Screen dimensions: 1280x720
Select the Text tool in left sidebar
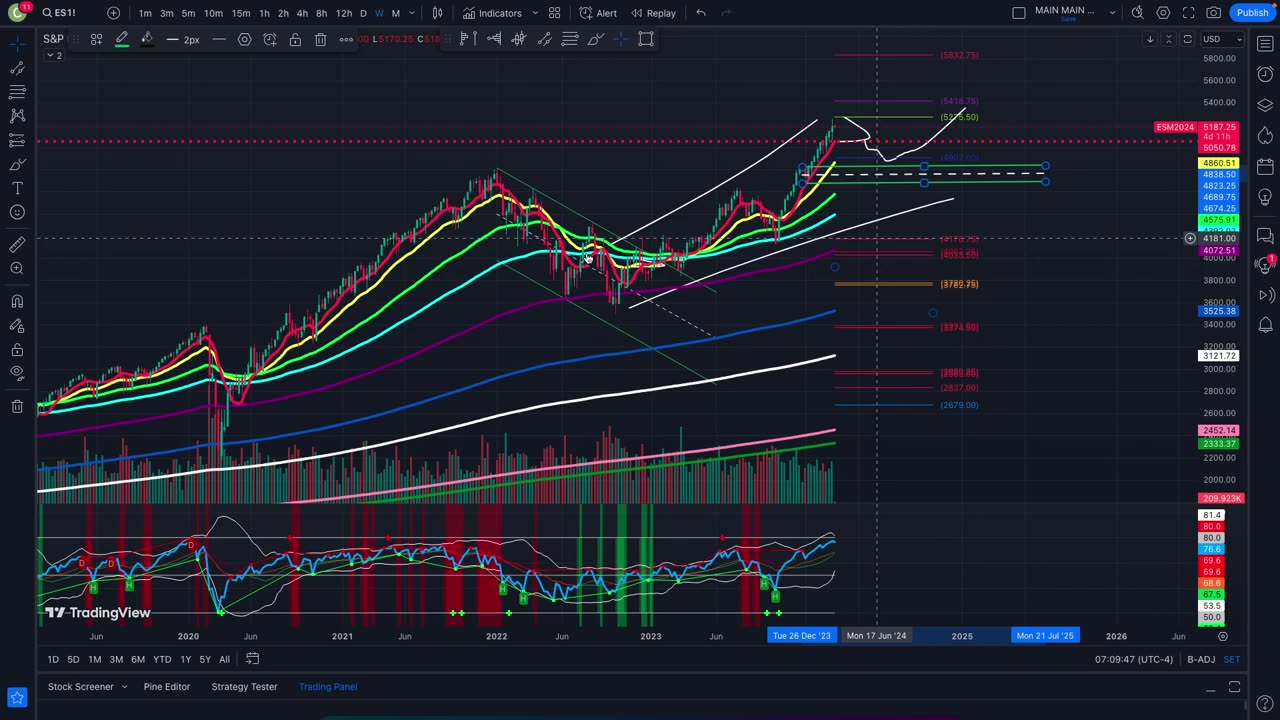[x=17, y=188]
